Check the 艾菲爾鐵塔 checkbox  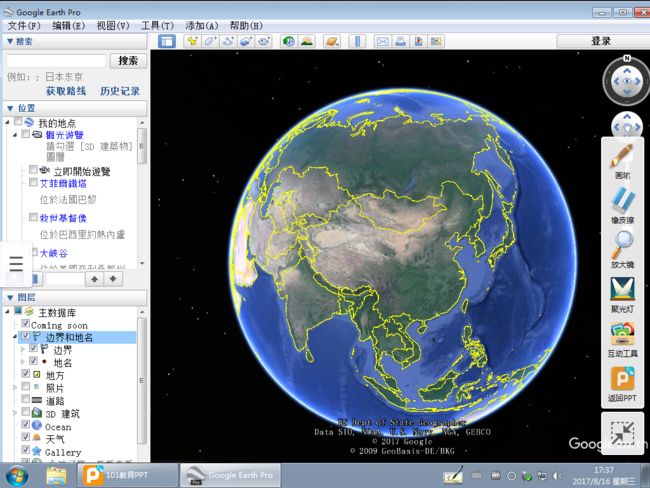pos(33,182)
